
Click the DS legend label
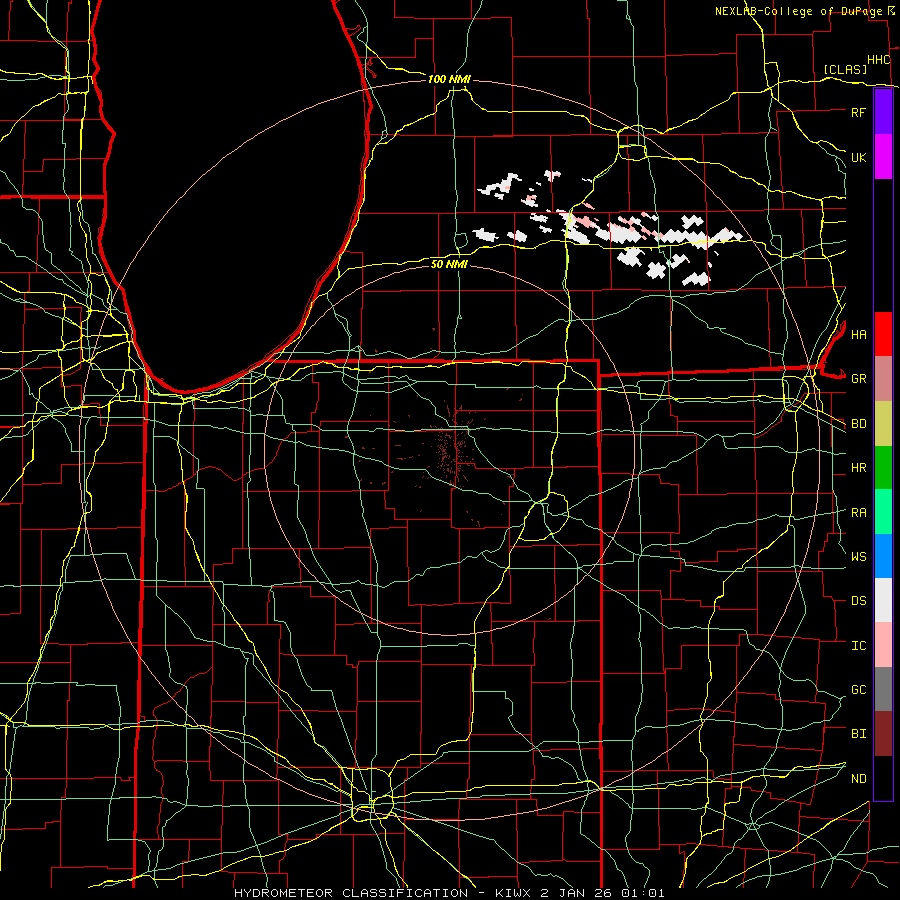[x=858, y=601]
